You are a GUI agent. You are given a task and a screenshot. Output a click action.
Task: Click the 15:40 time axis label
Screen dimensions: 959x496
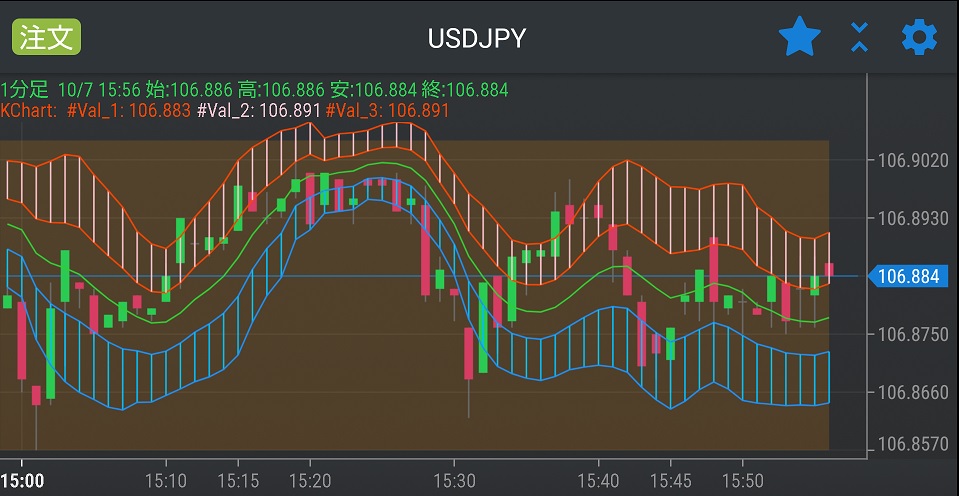tap(598, 481)
